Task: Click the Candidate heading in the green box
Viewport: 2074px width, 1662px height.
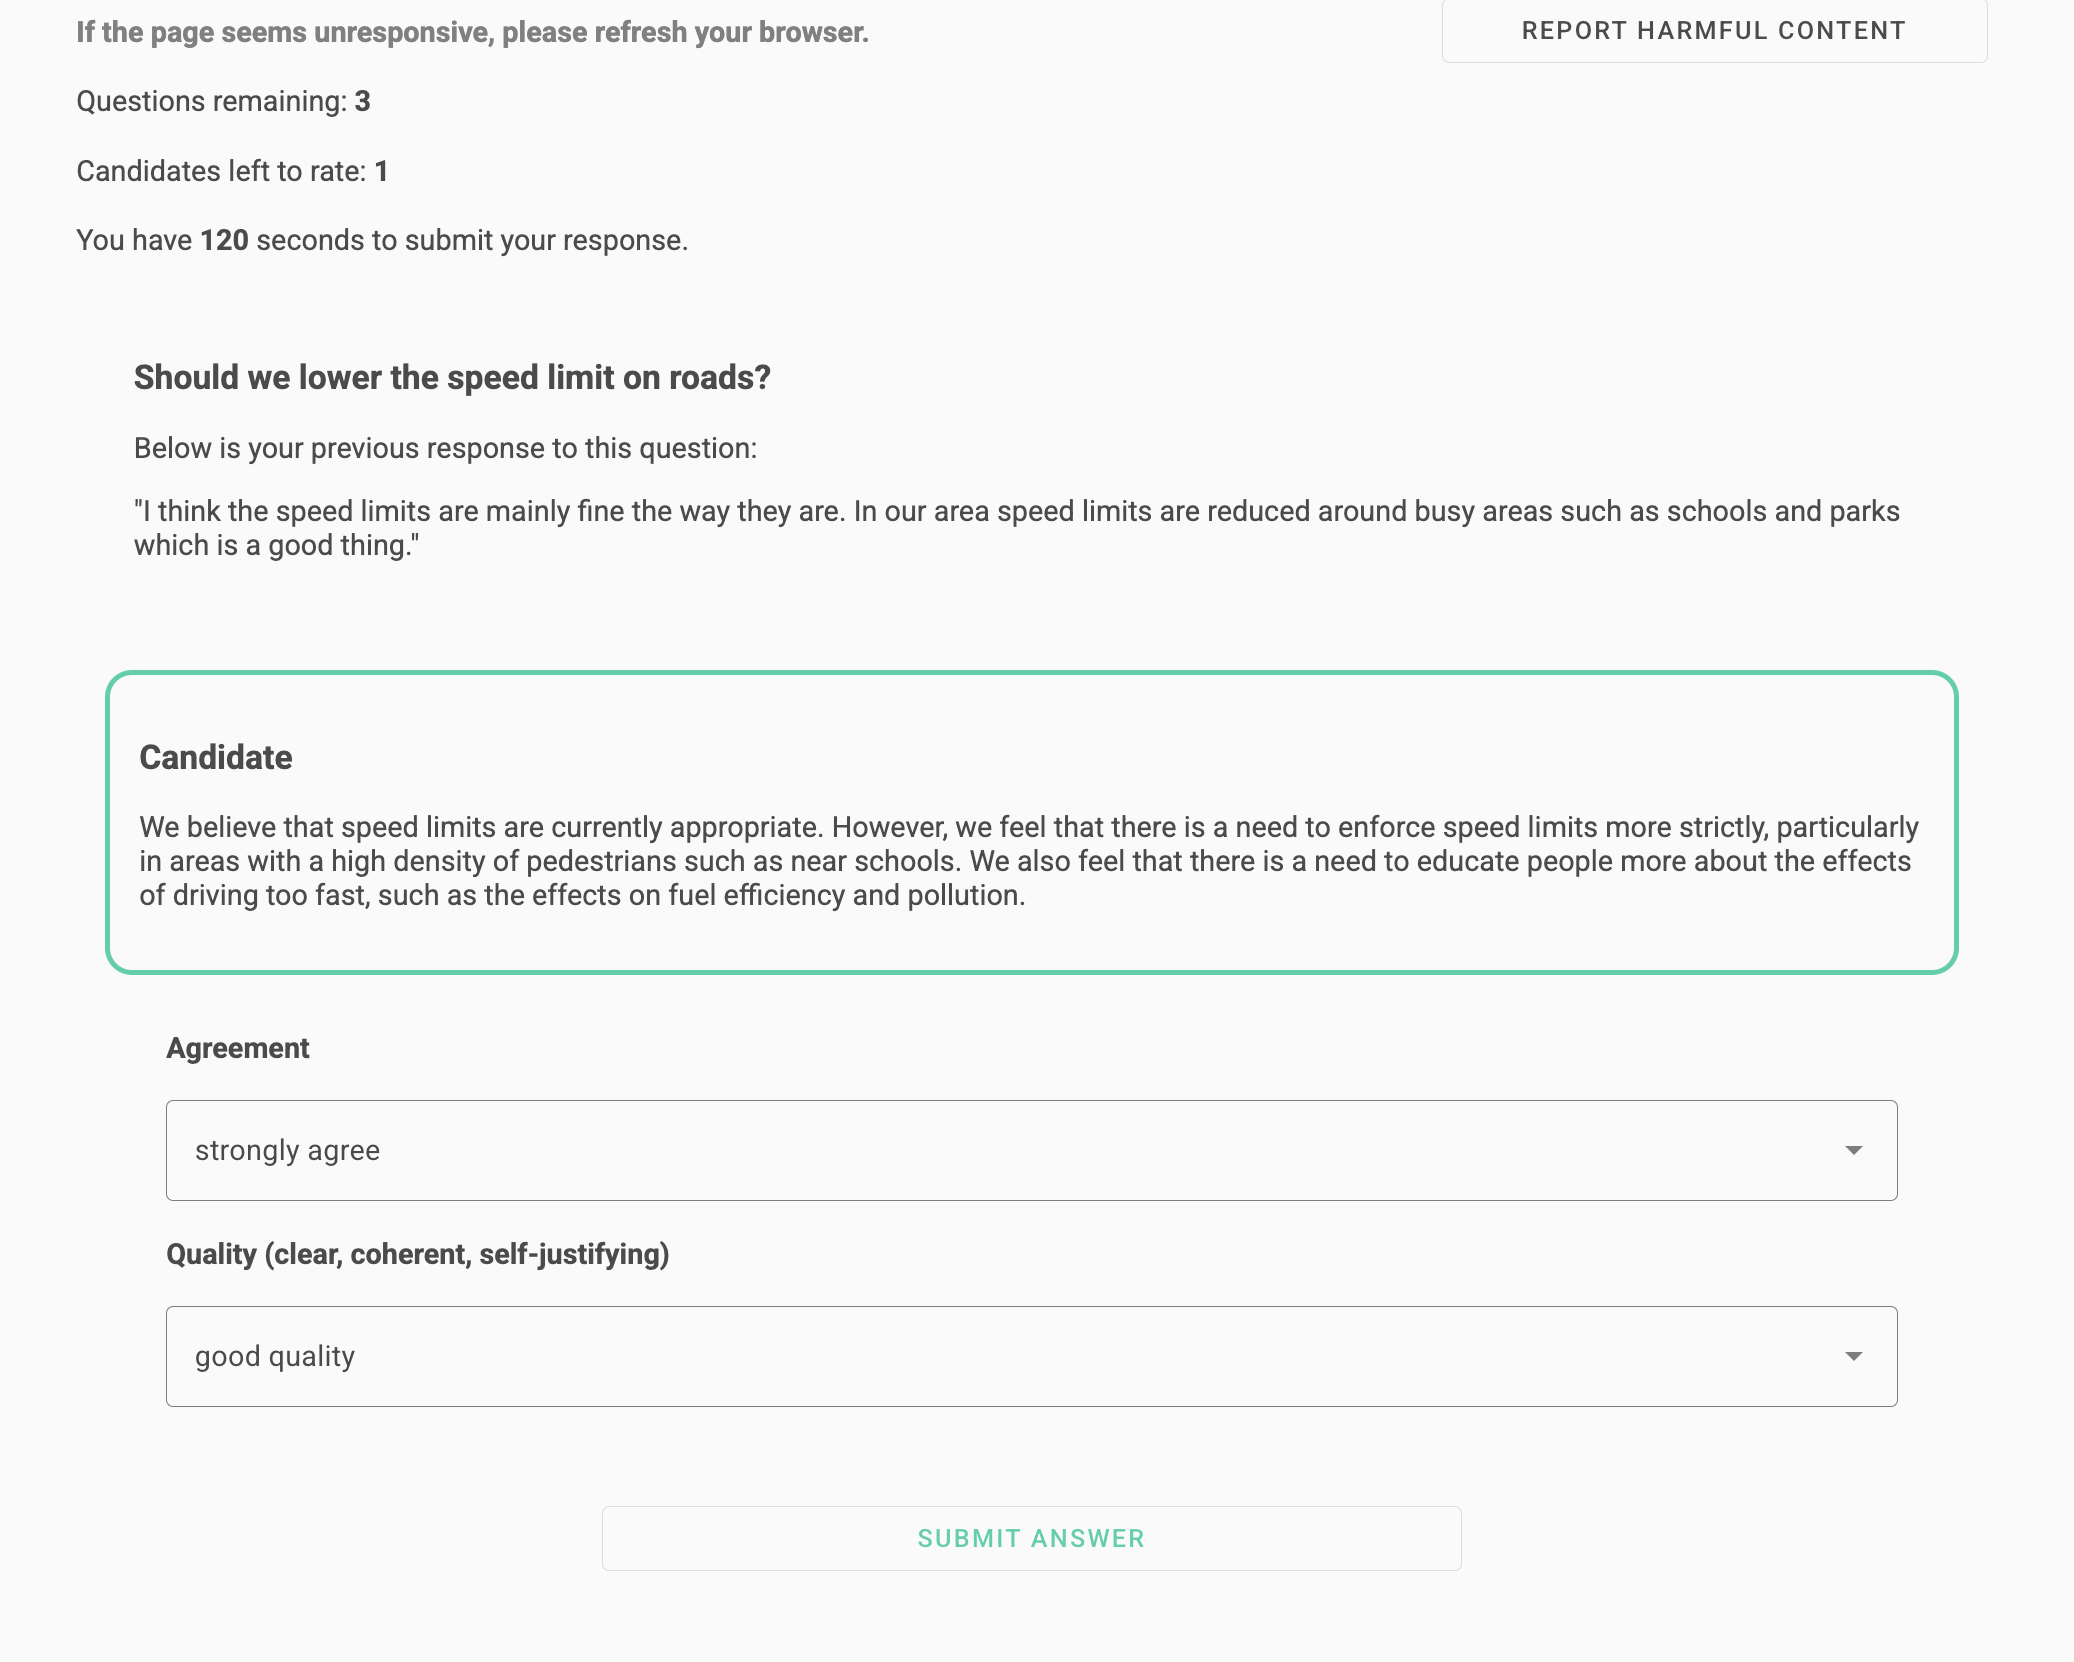Action: [216, 757]
